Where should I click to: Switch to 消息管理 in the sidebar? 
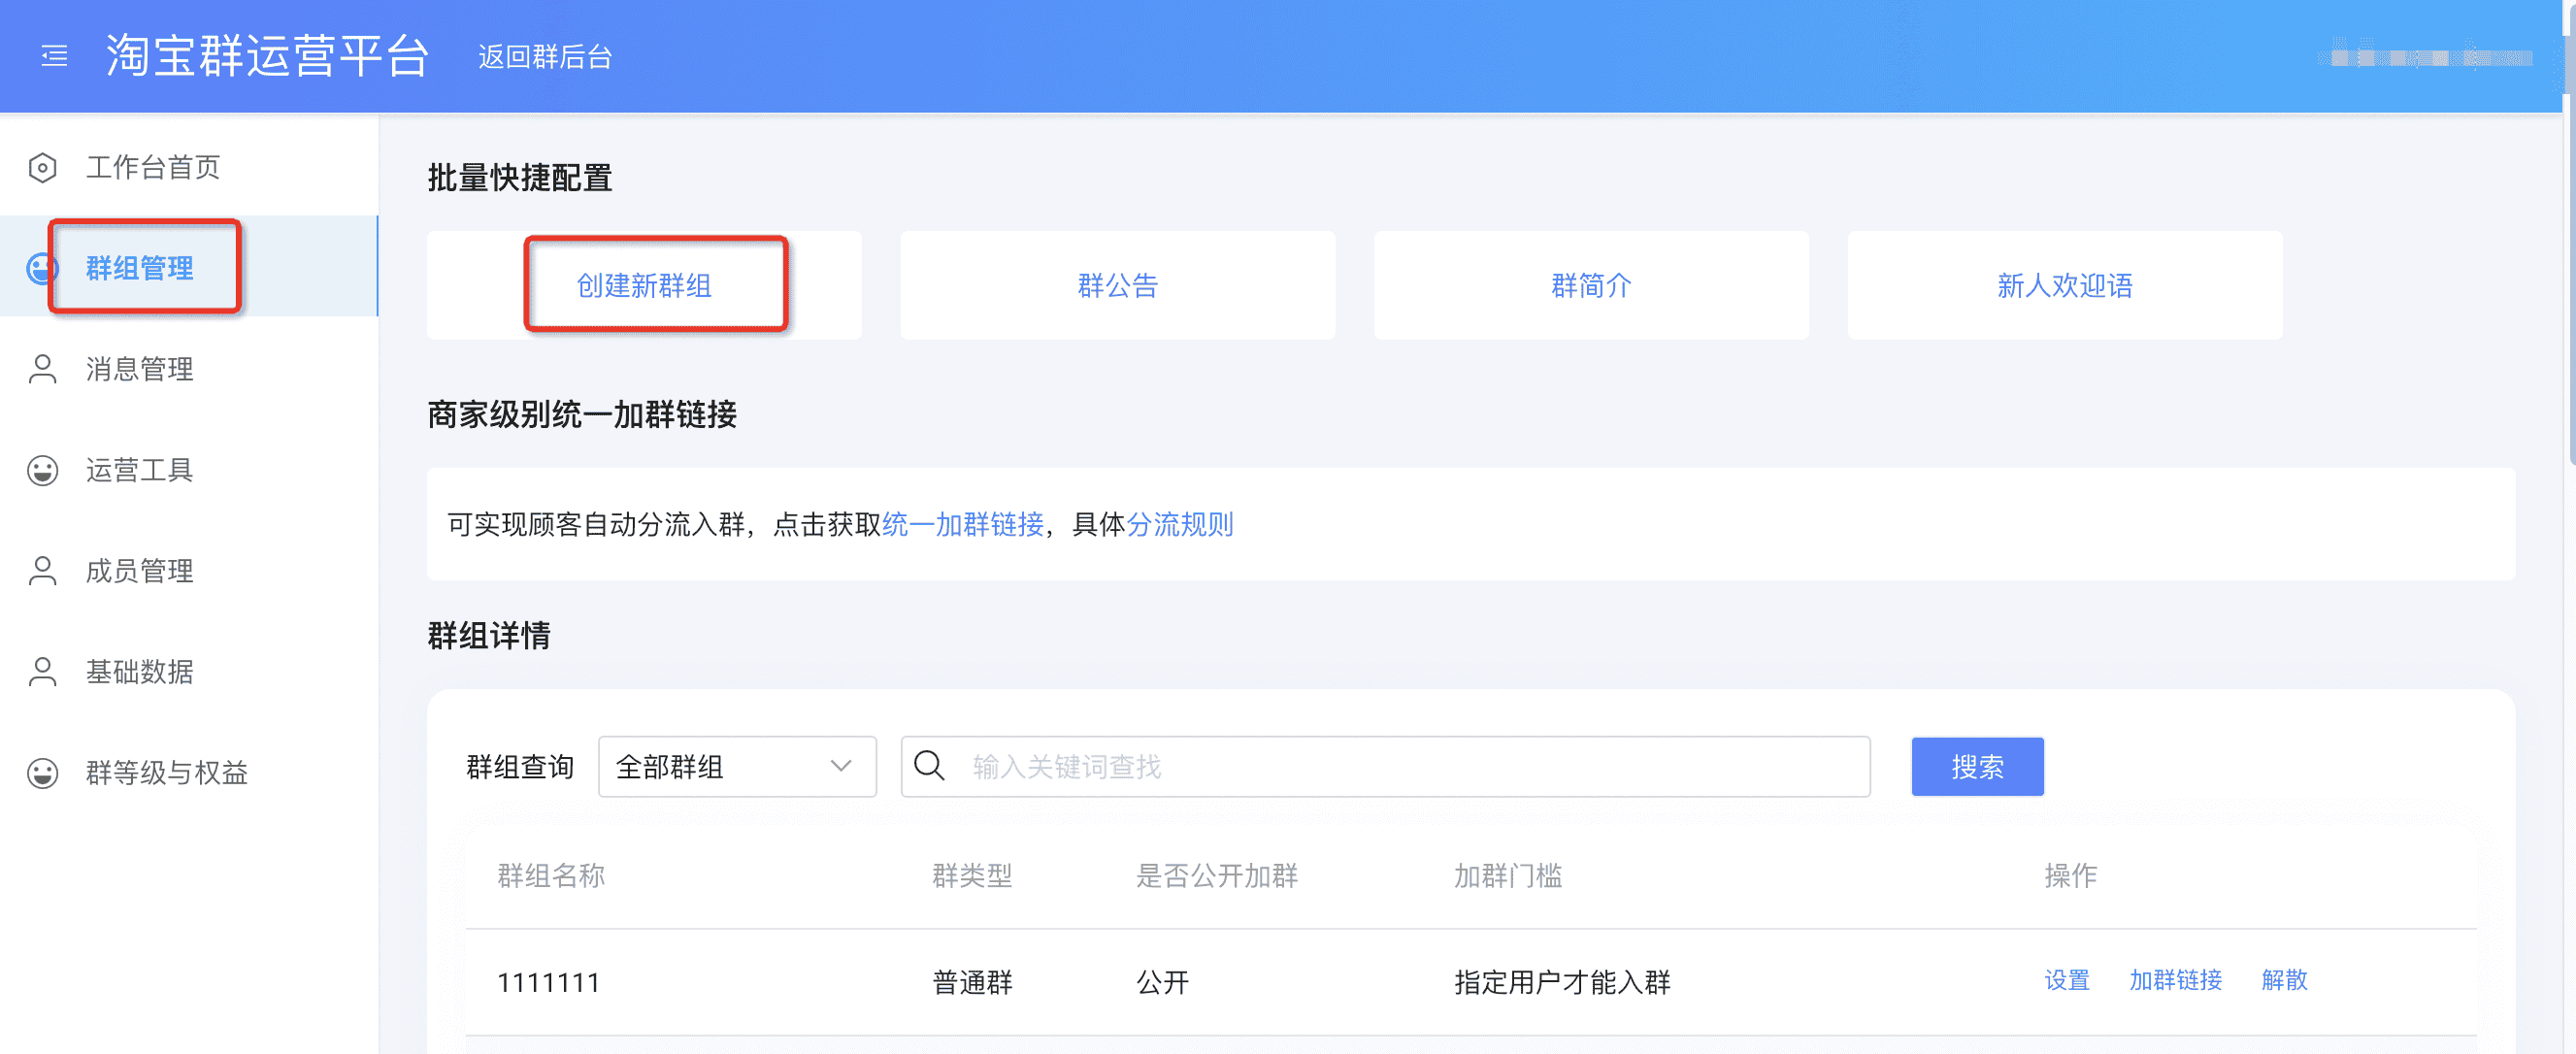click(139, 369)
